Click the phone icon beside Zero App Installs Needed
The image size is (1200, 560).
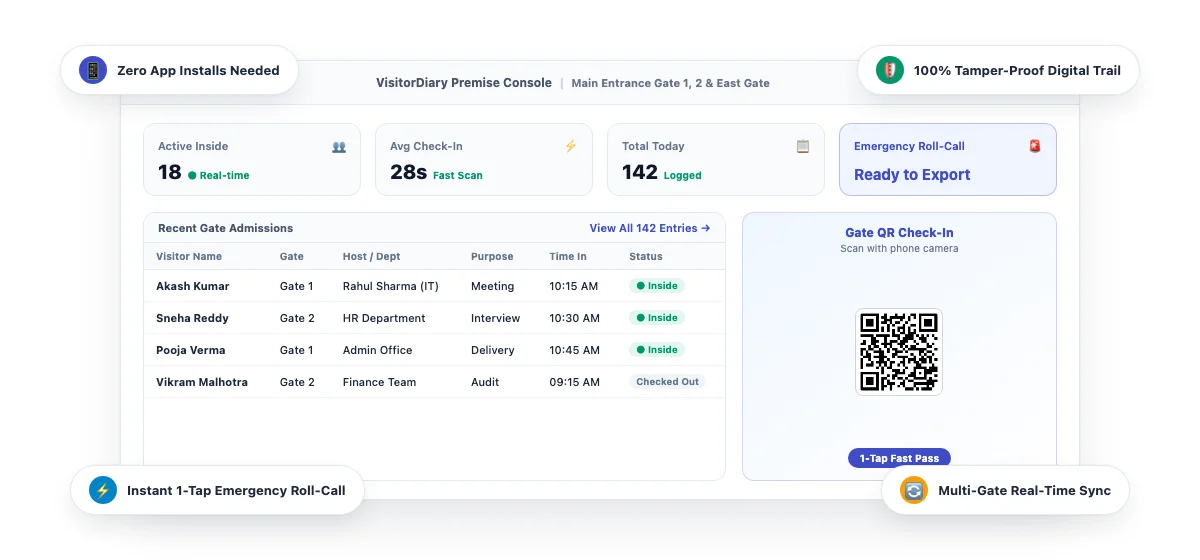pos(93,70)
